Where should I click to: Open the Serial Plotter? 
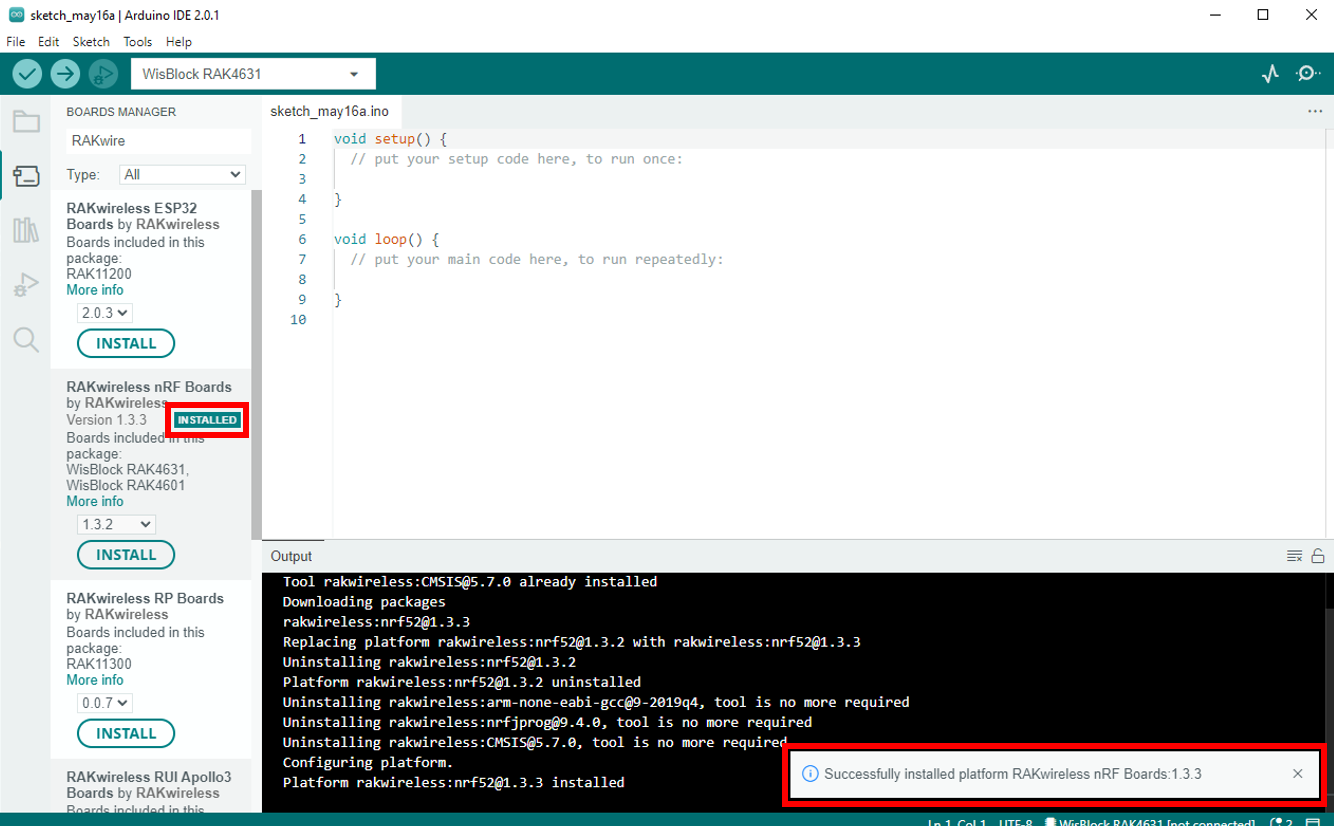[x=1270, y=73]
